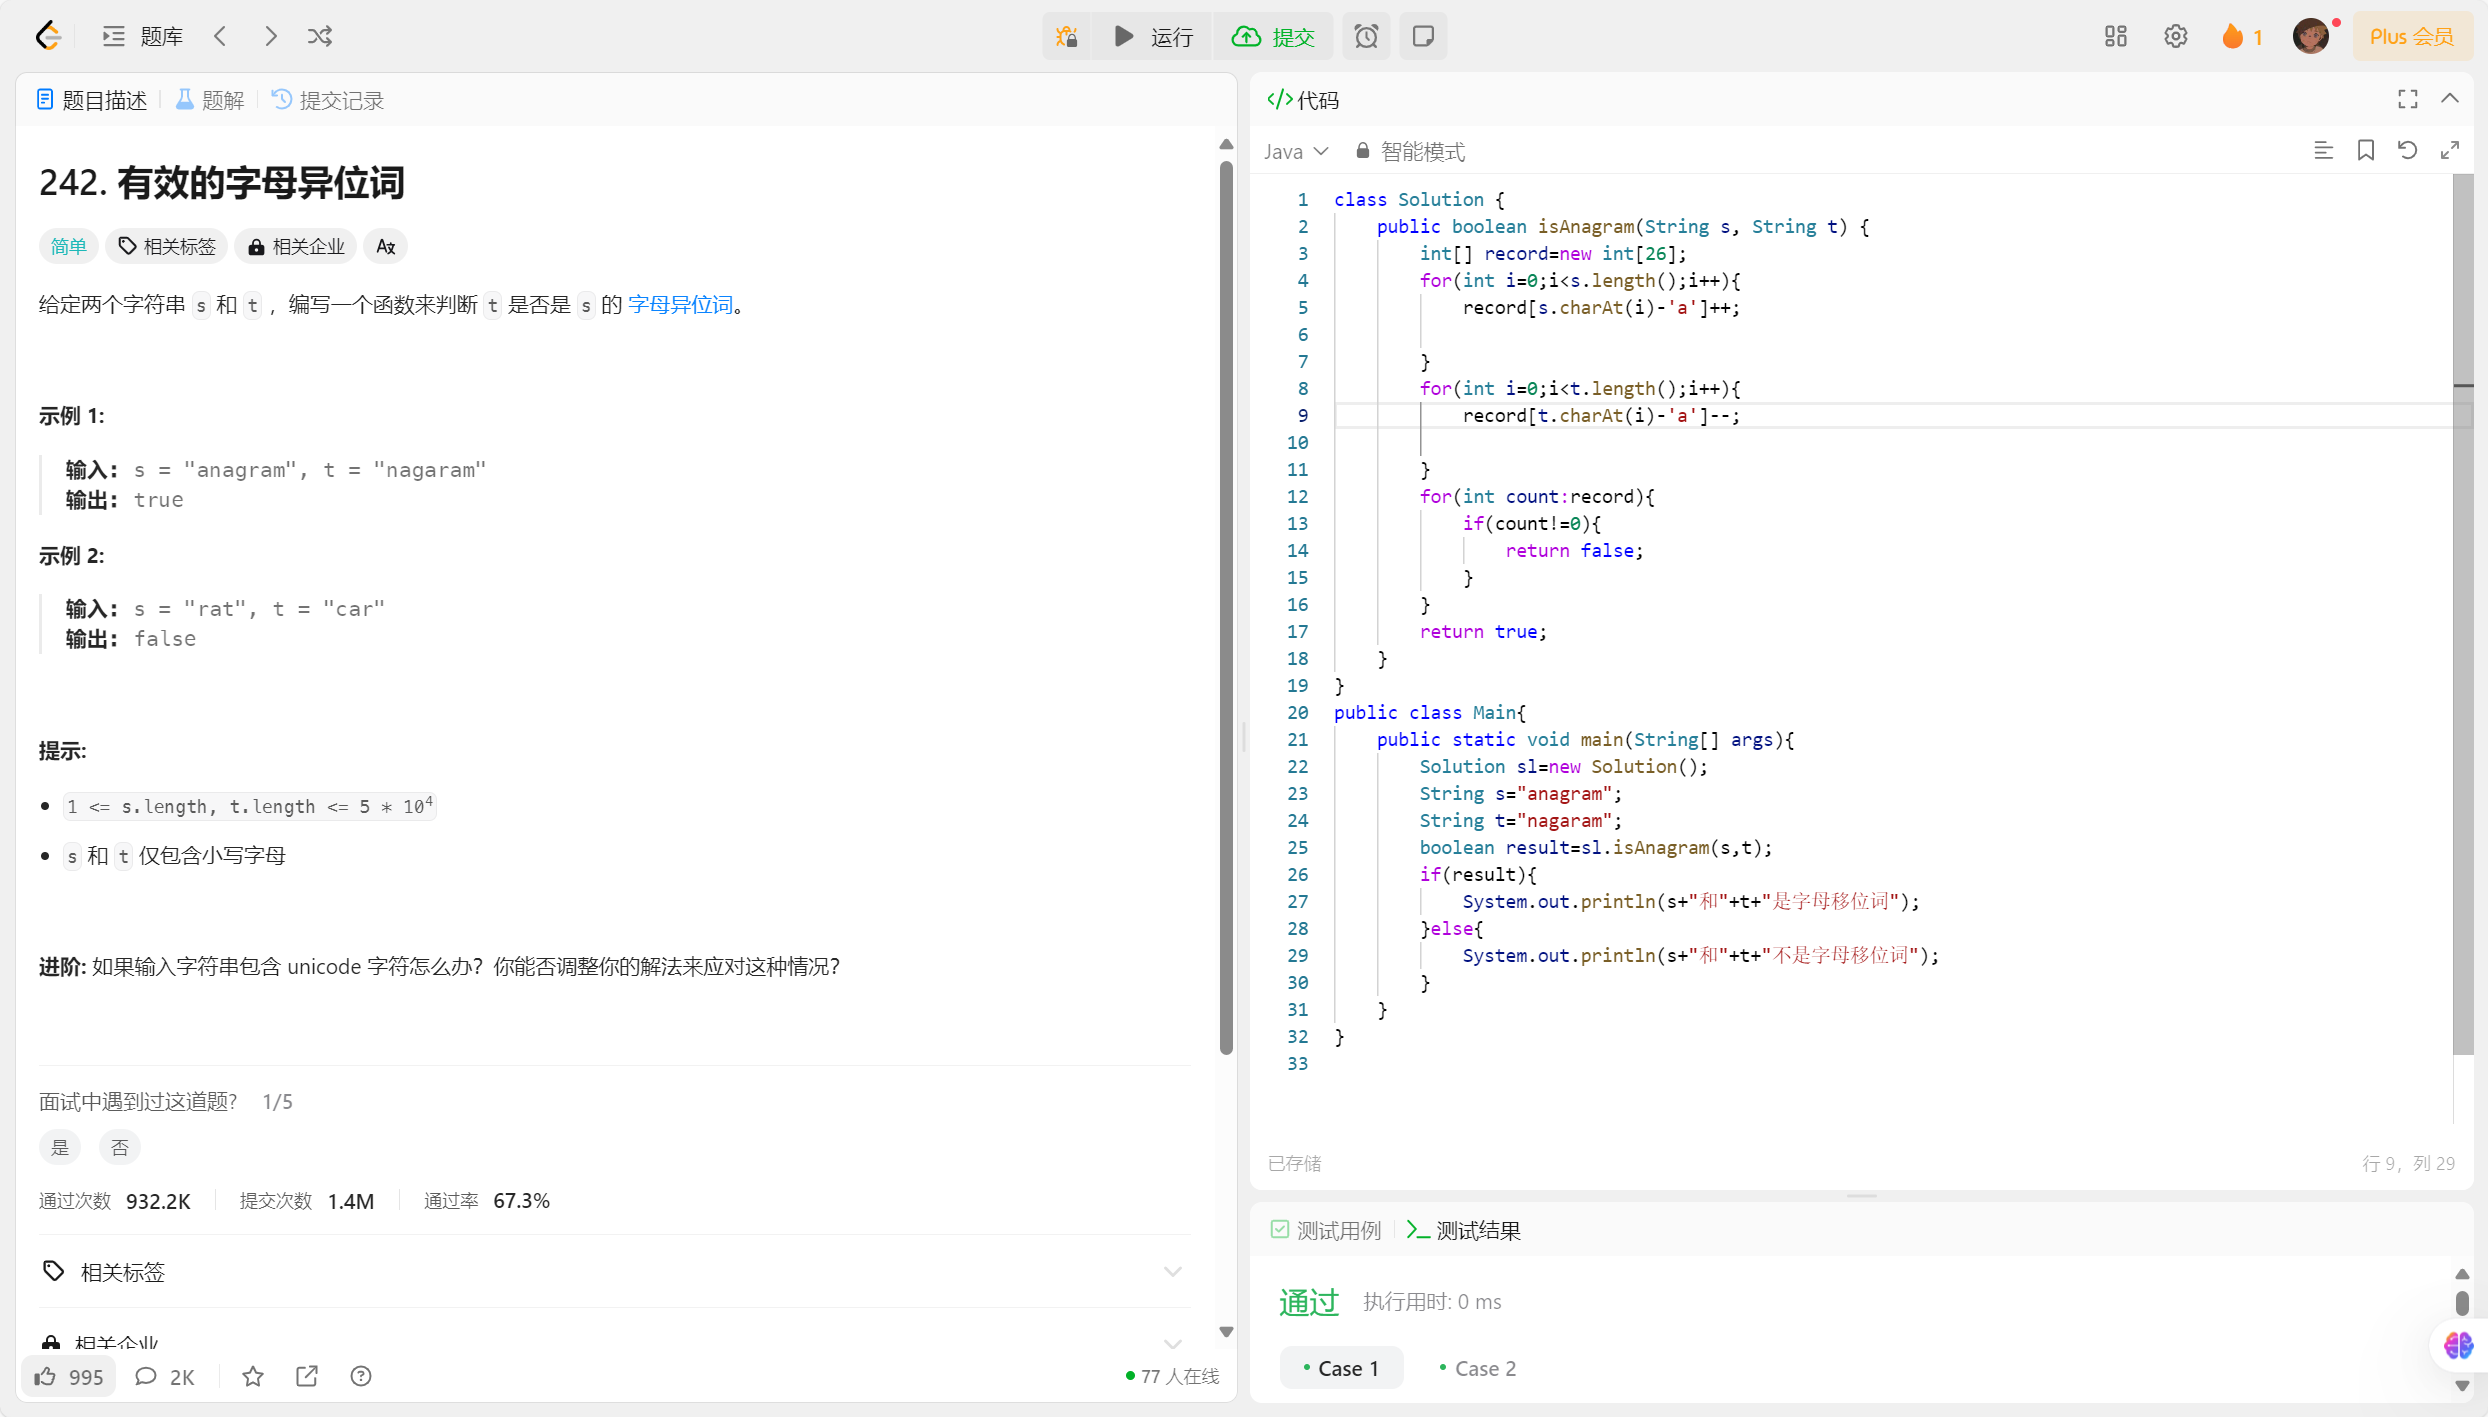Click the shuffle random problem icon

[320, 37]
